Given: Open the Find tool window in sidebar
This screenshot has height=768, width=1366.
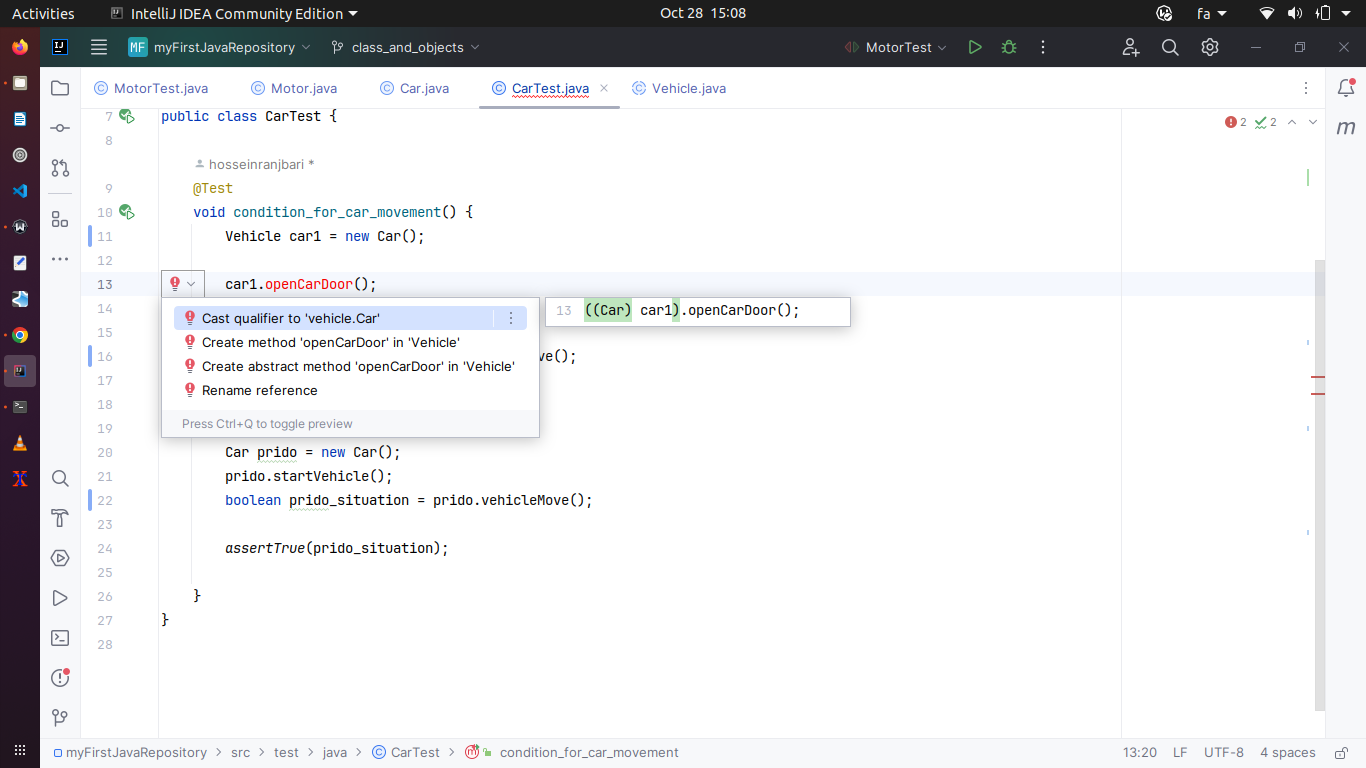Looking at the screenshot, I should point(60,478).
